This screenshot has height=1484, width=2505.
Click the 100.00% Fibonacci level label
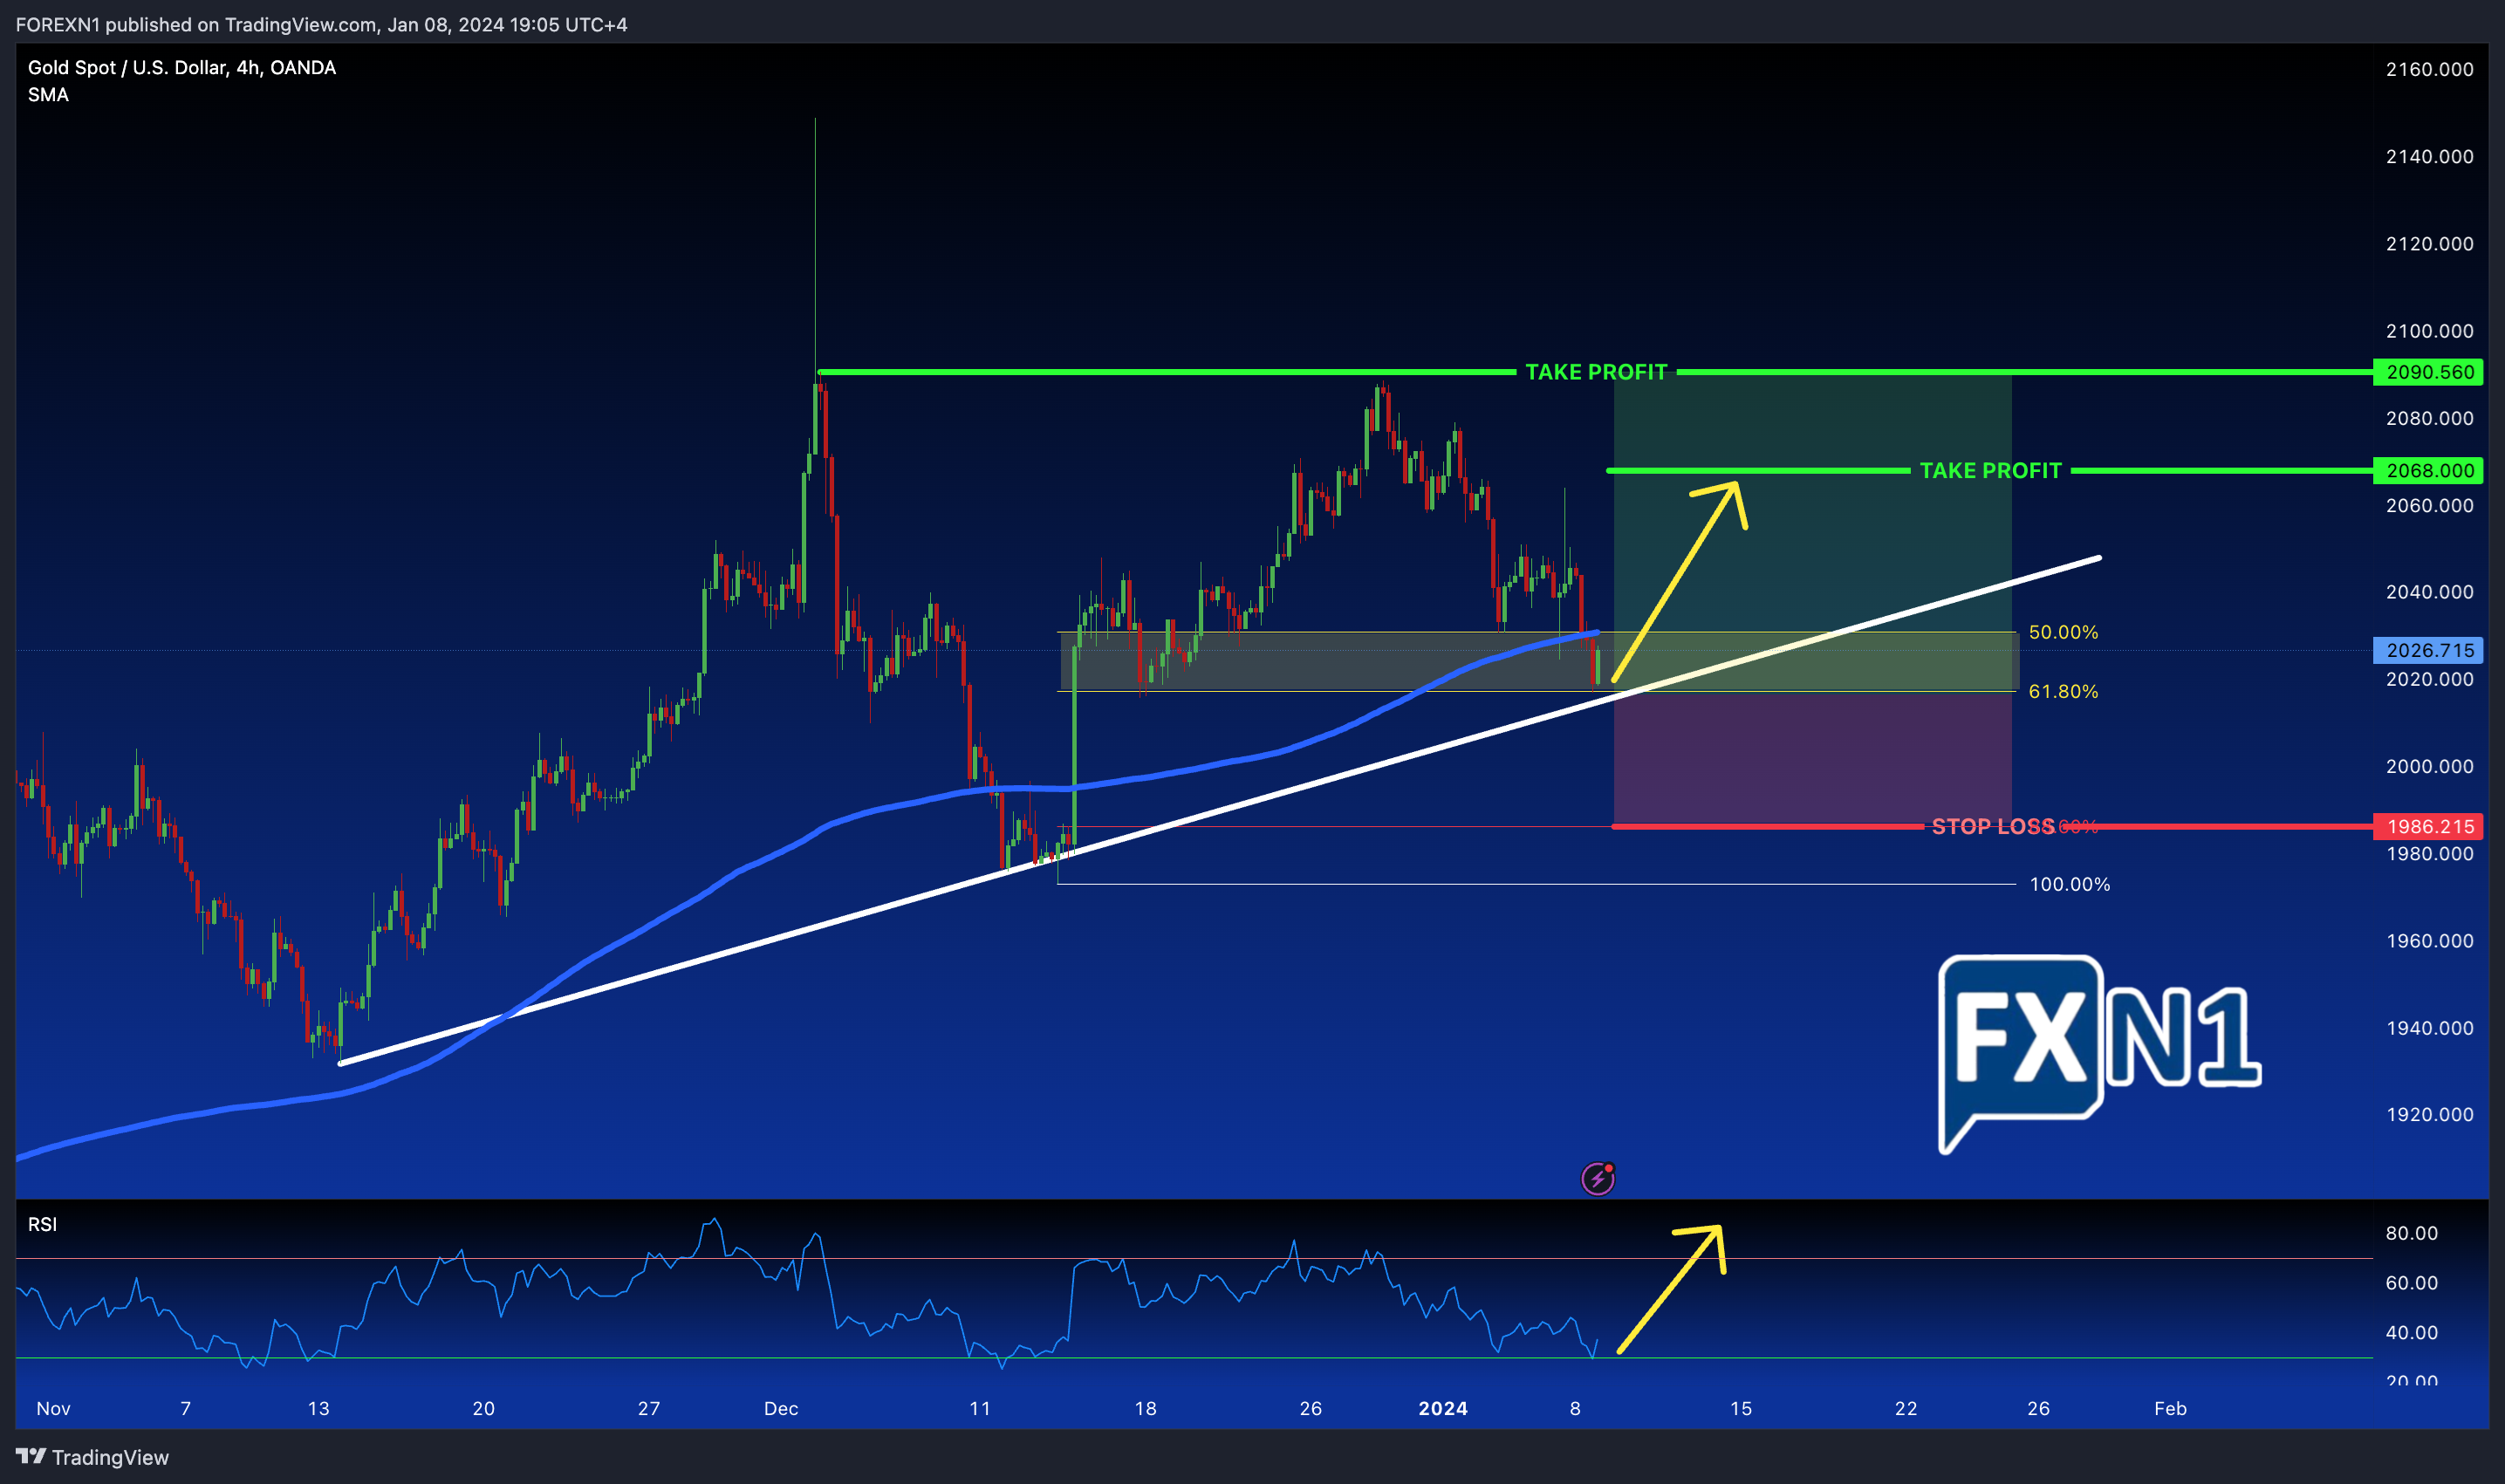point(2069,884)
